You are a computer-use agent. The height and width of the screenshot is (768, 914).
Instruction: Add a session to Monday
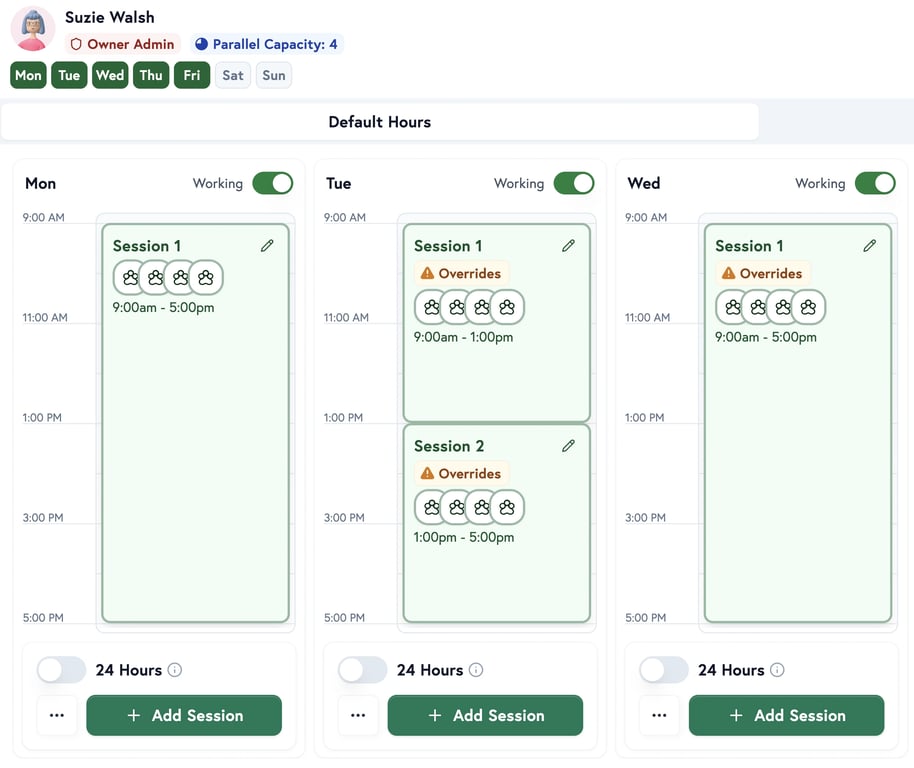tap(184, 716)
